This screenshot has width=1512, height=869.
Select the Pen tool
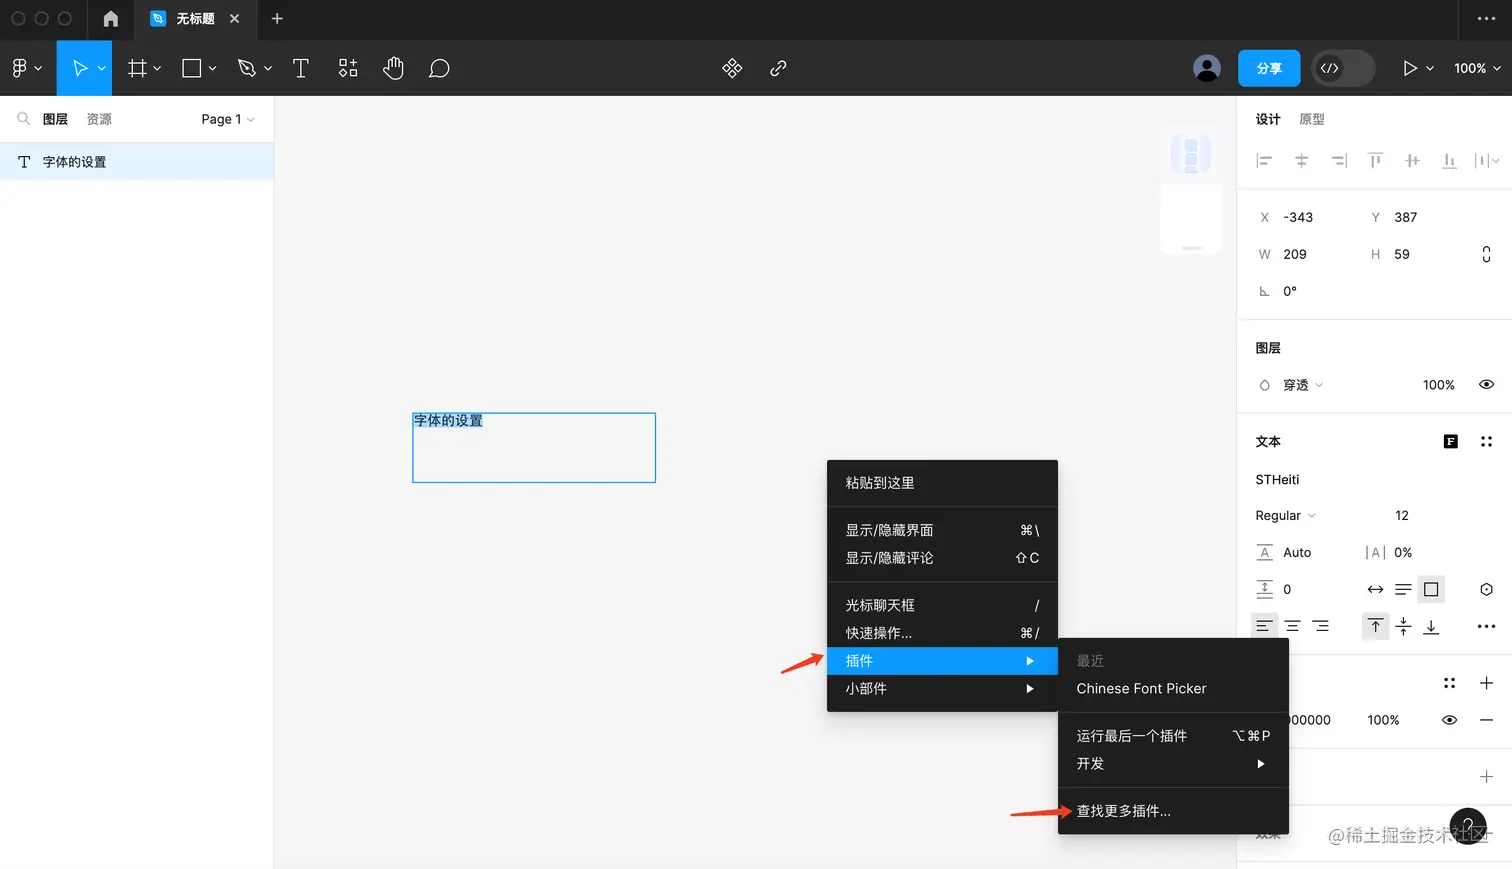247,68
